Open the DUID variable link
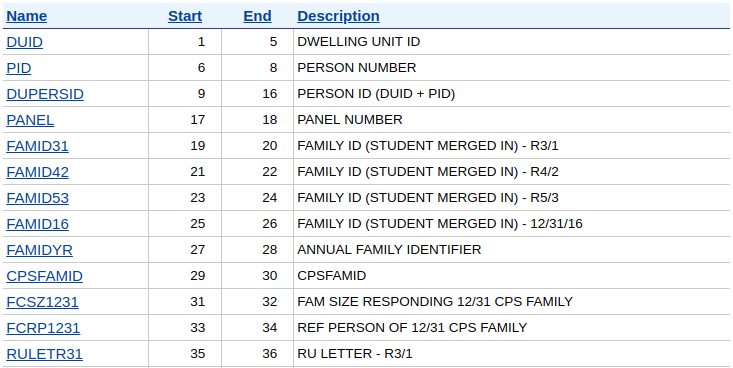The height and width of the screenshot is (368, 733). (24, 42)
